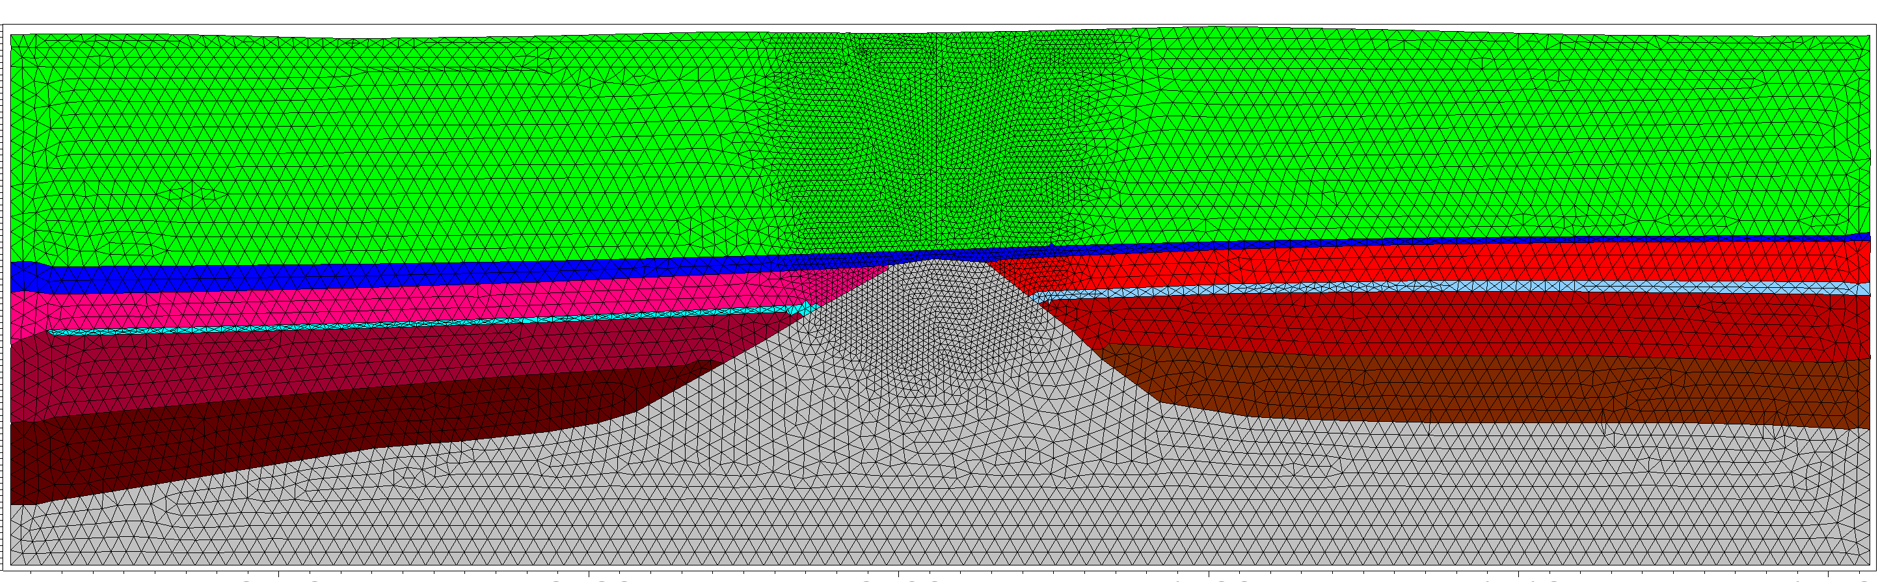Click the dark red layer below light blue band

(x=1500, y=325)
